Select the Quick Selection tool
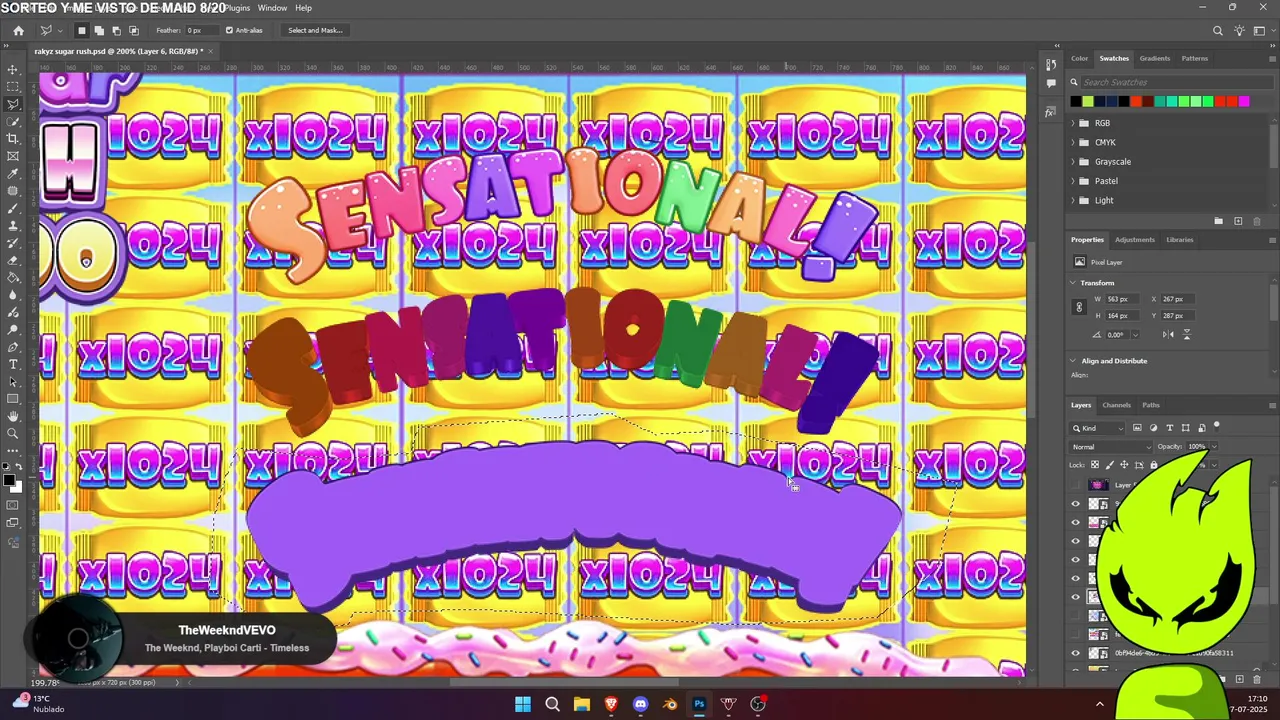The height and width of the screenshot is (720, 1280). tap(13, 122)
